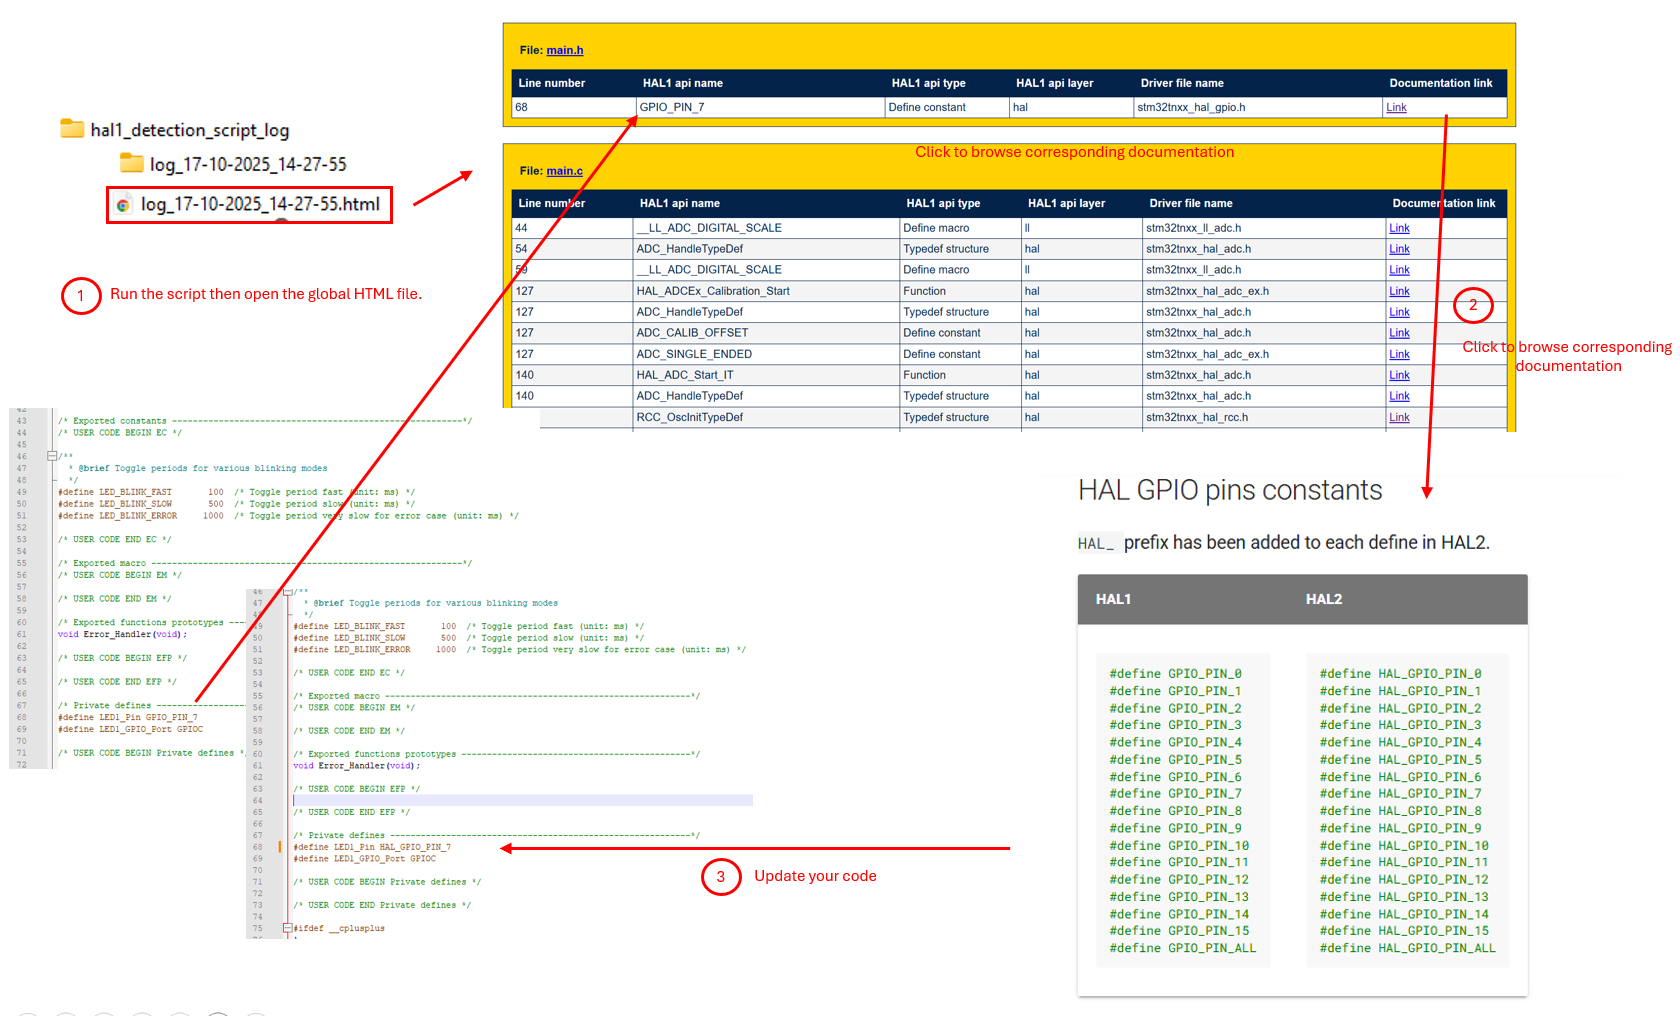Select the log_17-10-2025_14-27-55.html file name
Image resolution: width=1680 pixels, height=1016 pixels.
tap(260, 205)
